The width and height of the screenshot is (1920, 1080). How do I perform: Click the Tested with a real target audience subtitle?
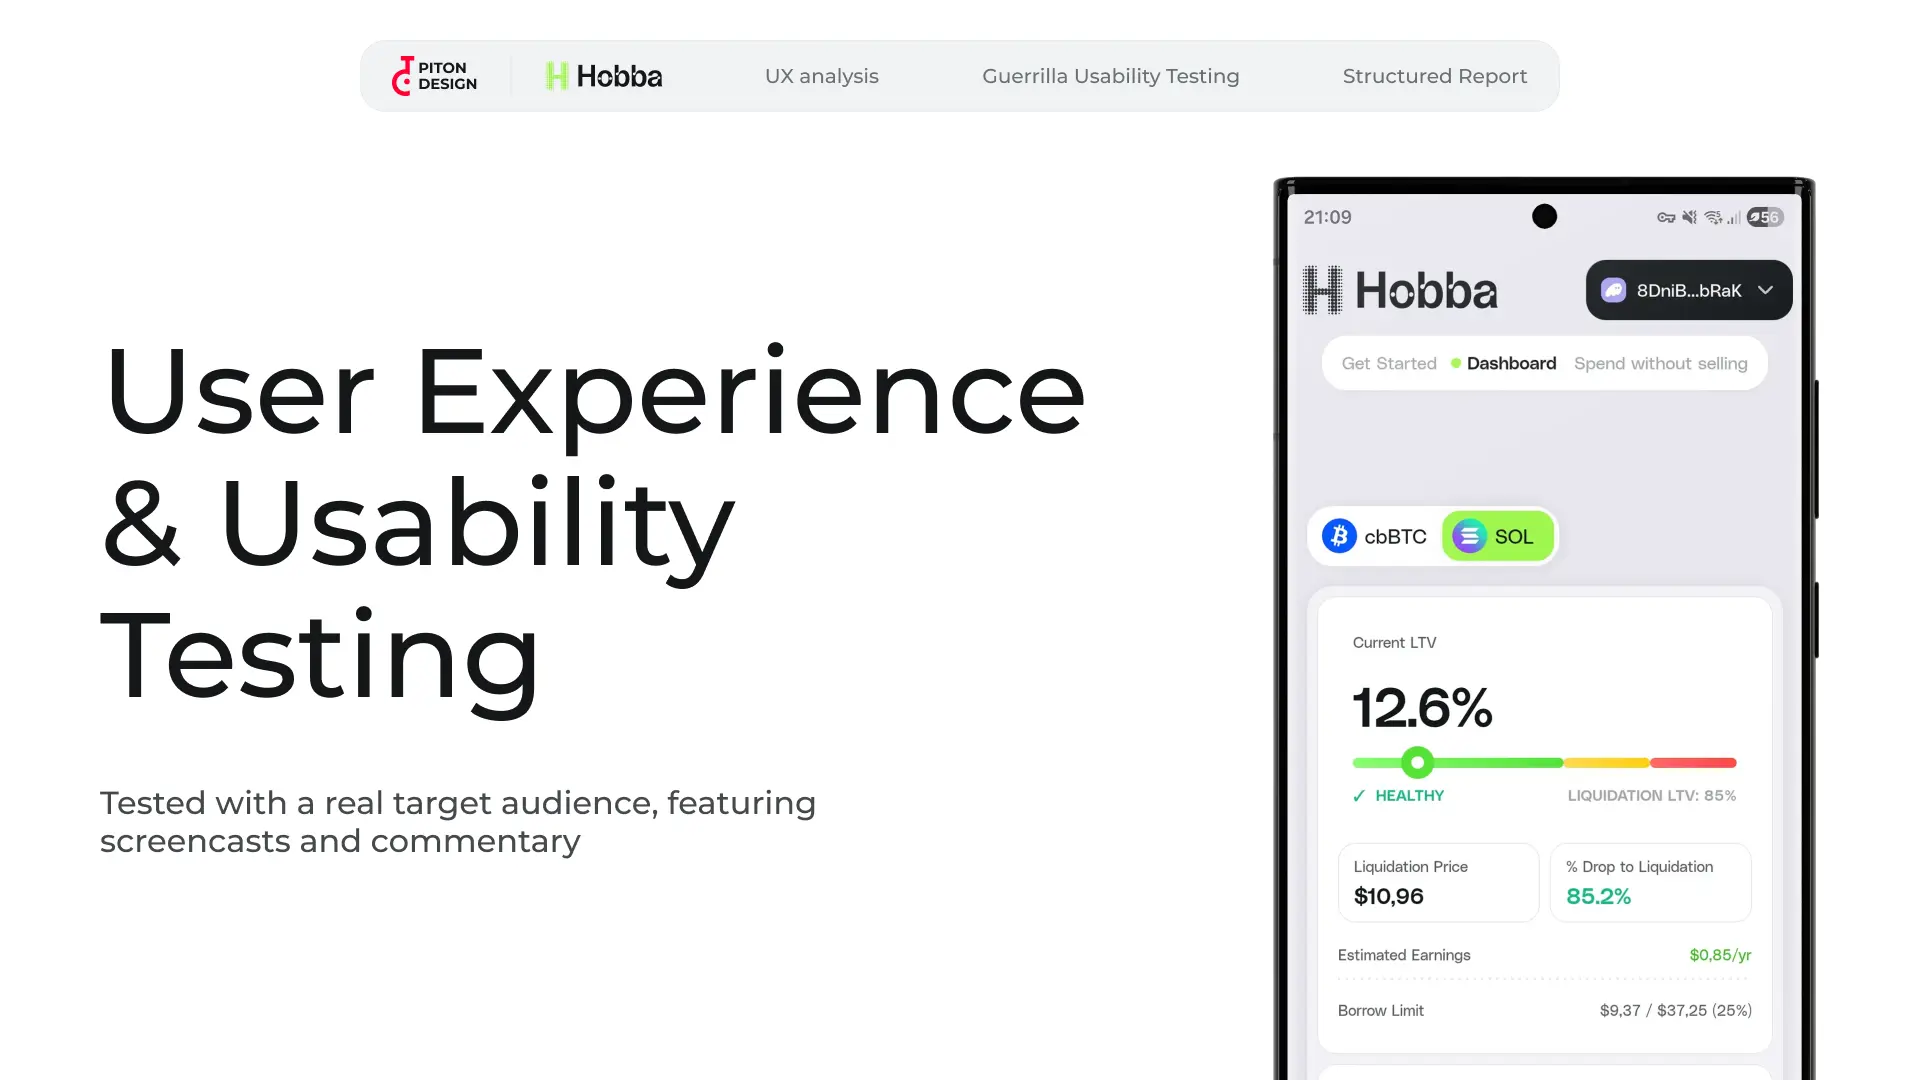pyautogui.click(x=458, y=822)
